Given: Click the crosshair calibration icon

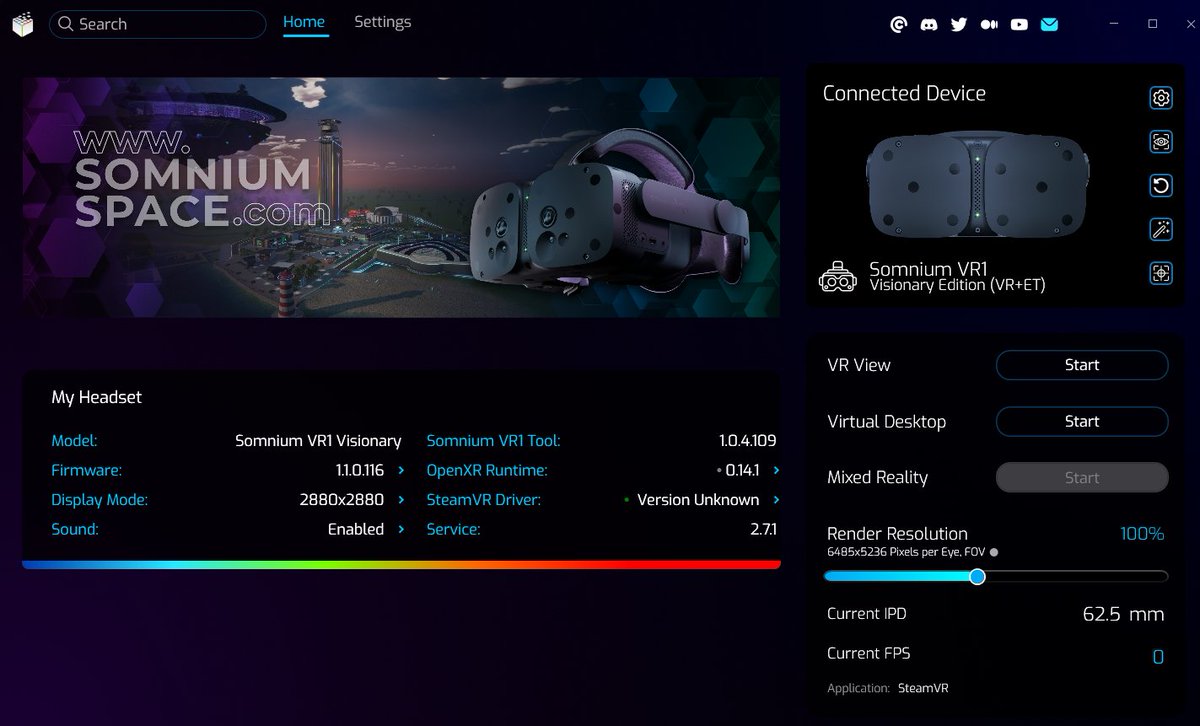Looking at the screenshot, I should [x=1160, y=272].
